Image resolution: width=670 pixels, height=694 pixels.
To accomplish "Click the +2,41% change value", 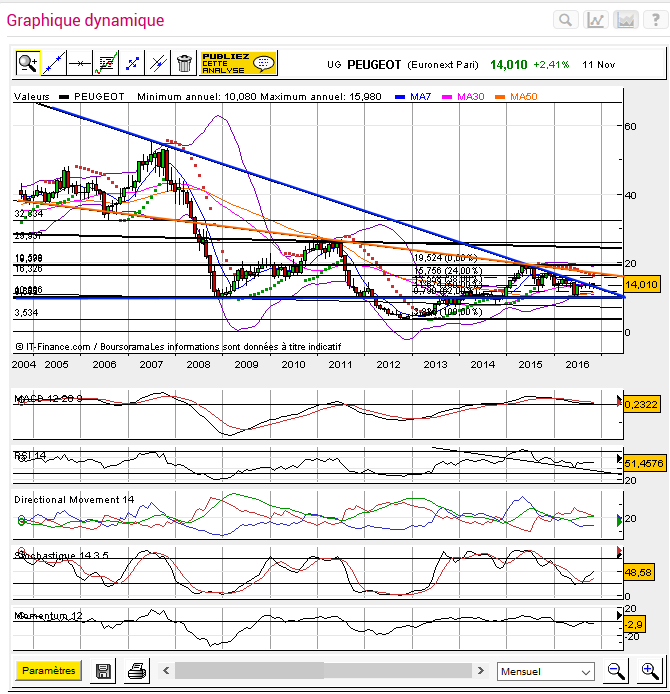I will [551, 65].
